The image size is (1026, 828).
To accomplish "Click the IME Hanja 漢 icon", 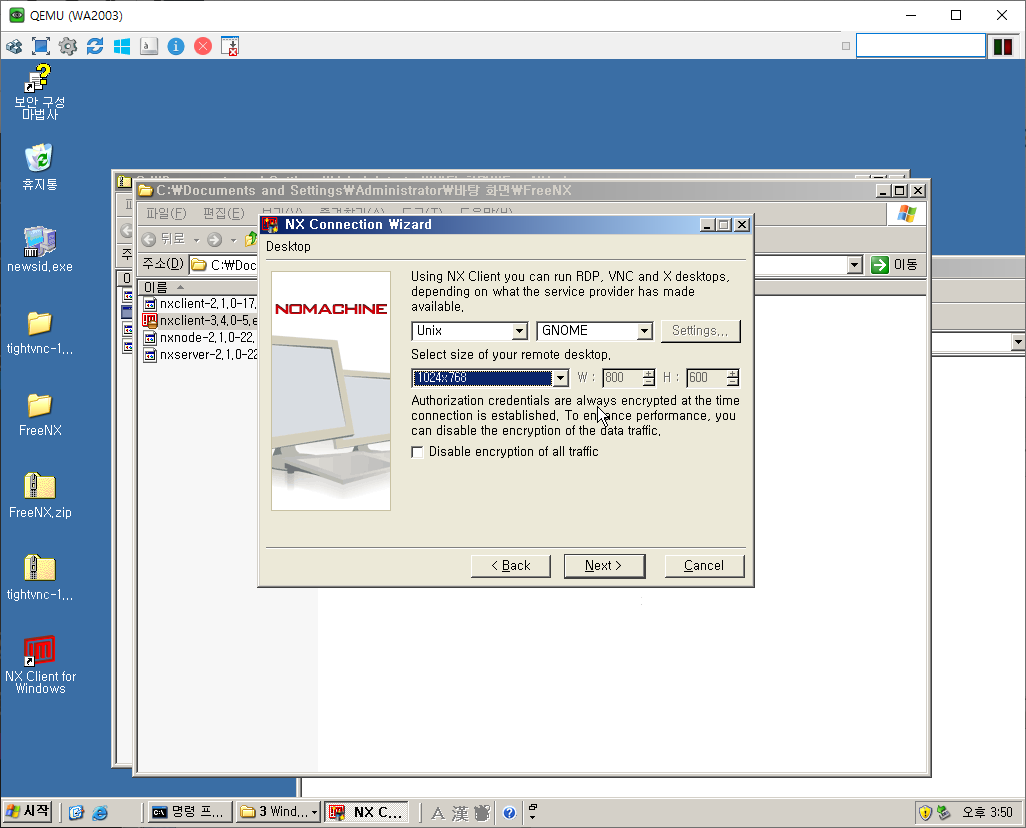I will [460, 813].
